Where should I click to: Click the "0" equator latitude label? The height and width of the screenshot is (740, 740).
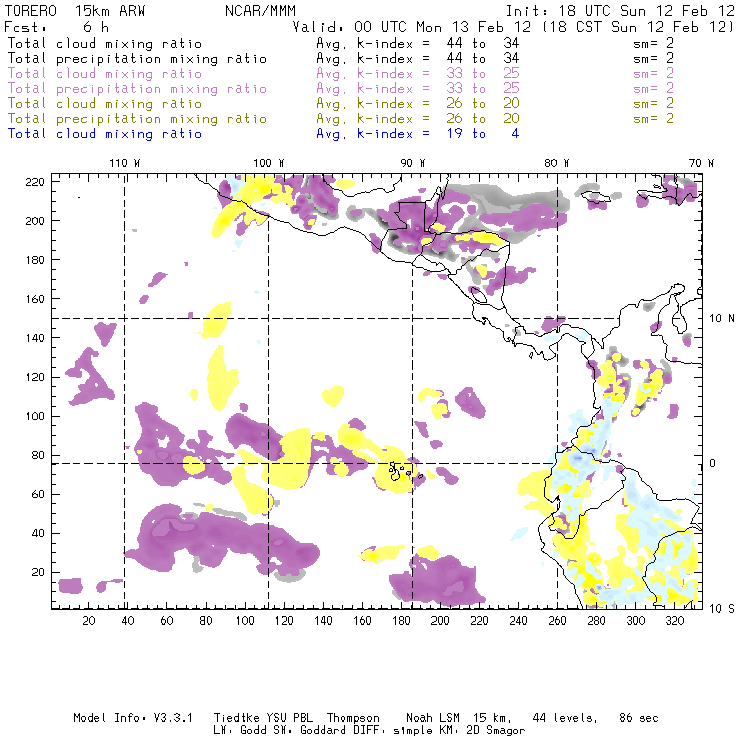(712, 463)
